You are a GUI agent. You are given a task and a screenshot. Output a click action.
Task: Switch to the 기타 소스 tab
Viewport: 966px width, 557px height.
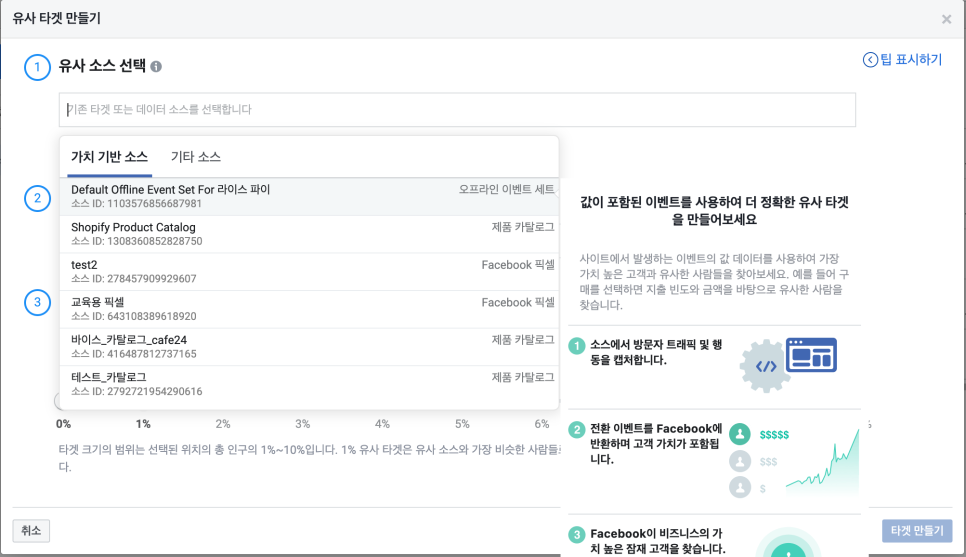195,157
